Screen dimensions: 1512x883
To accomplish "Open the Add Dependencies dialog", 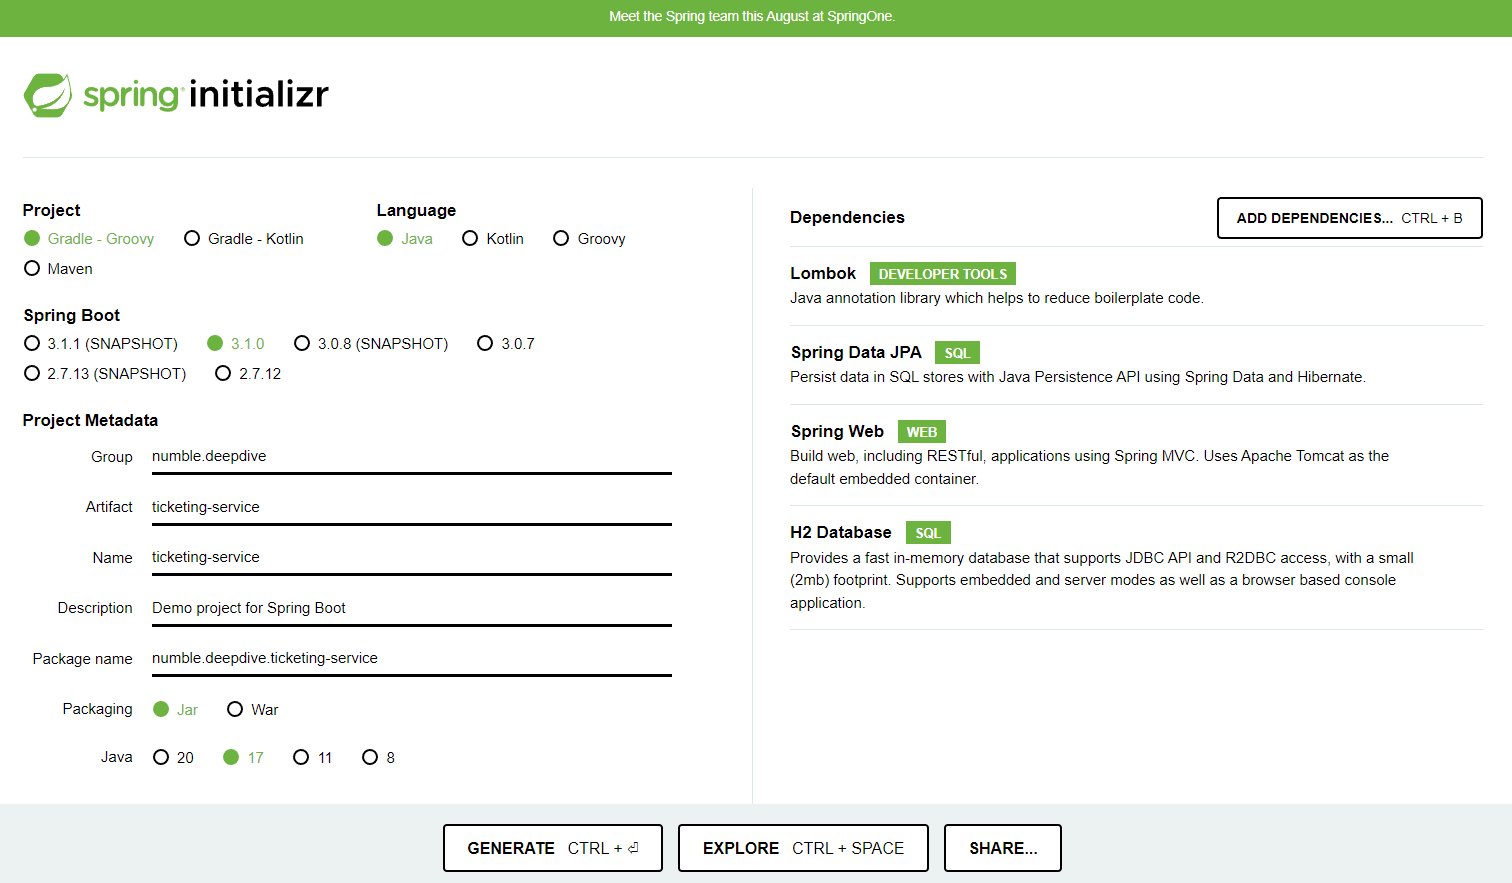I will 1349,218.
